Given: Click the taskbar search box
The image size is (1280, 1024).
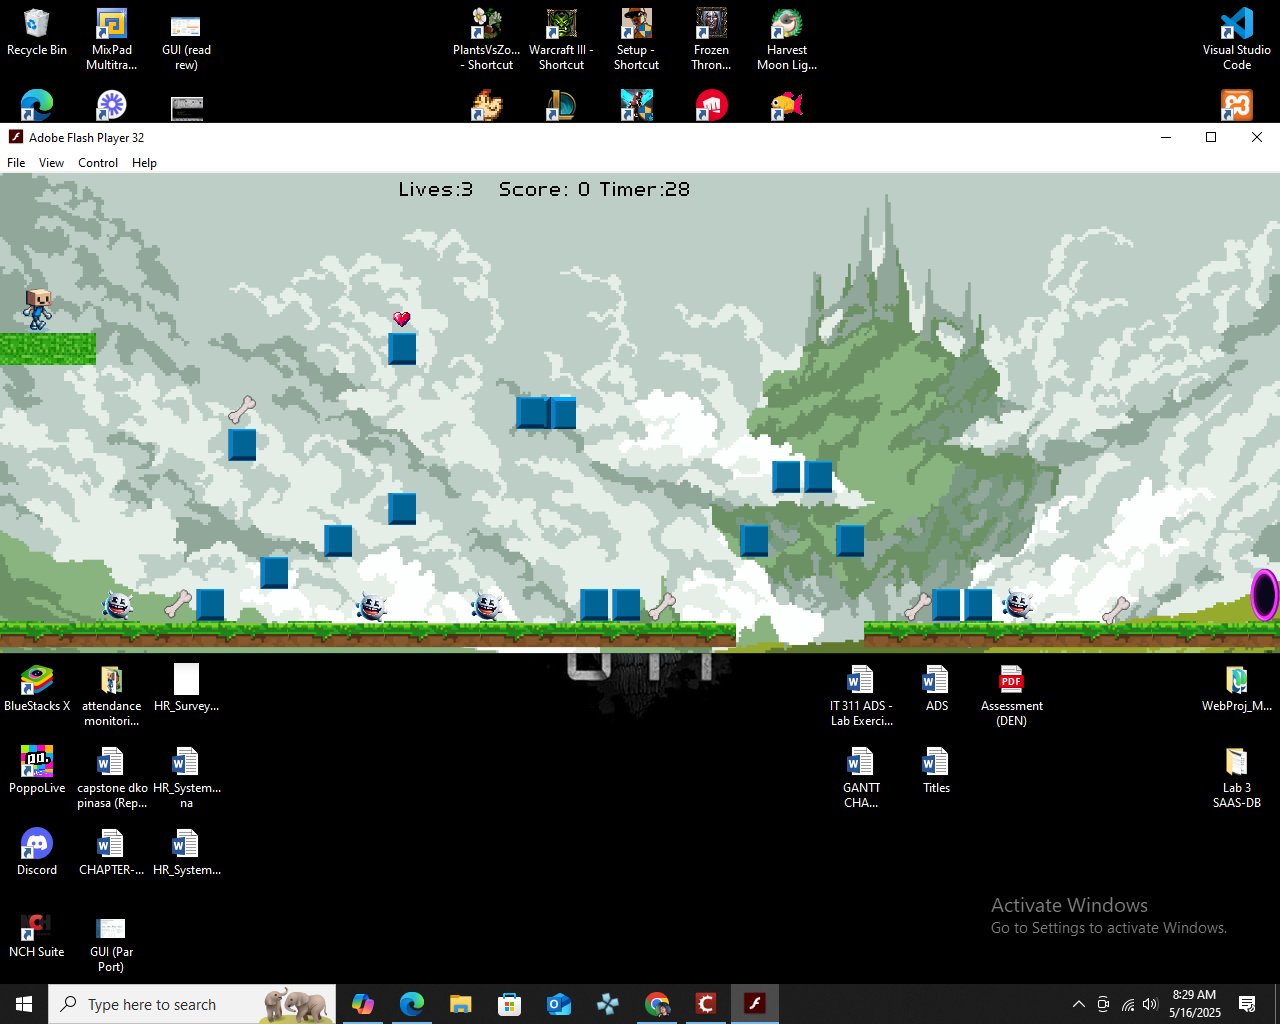Looking at the screenshot, I should [x=193, y=1004].
